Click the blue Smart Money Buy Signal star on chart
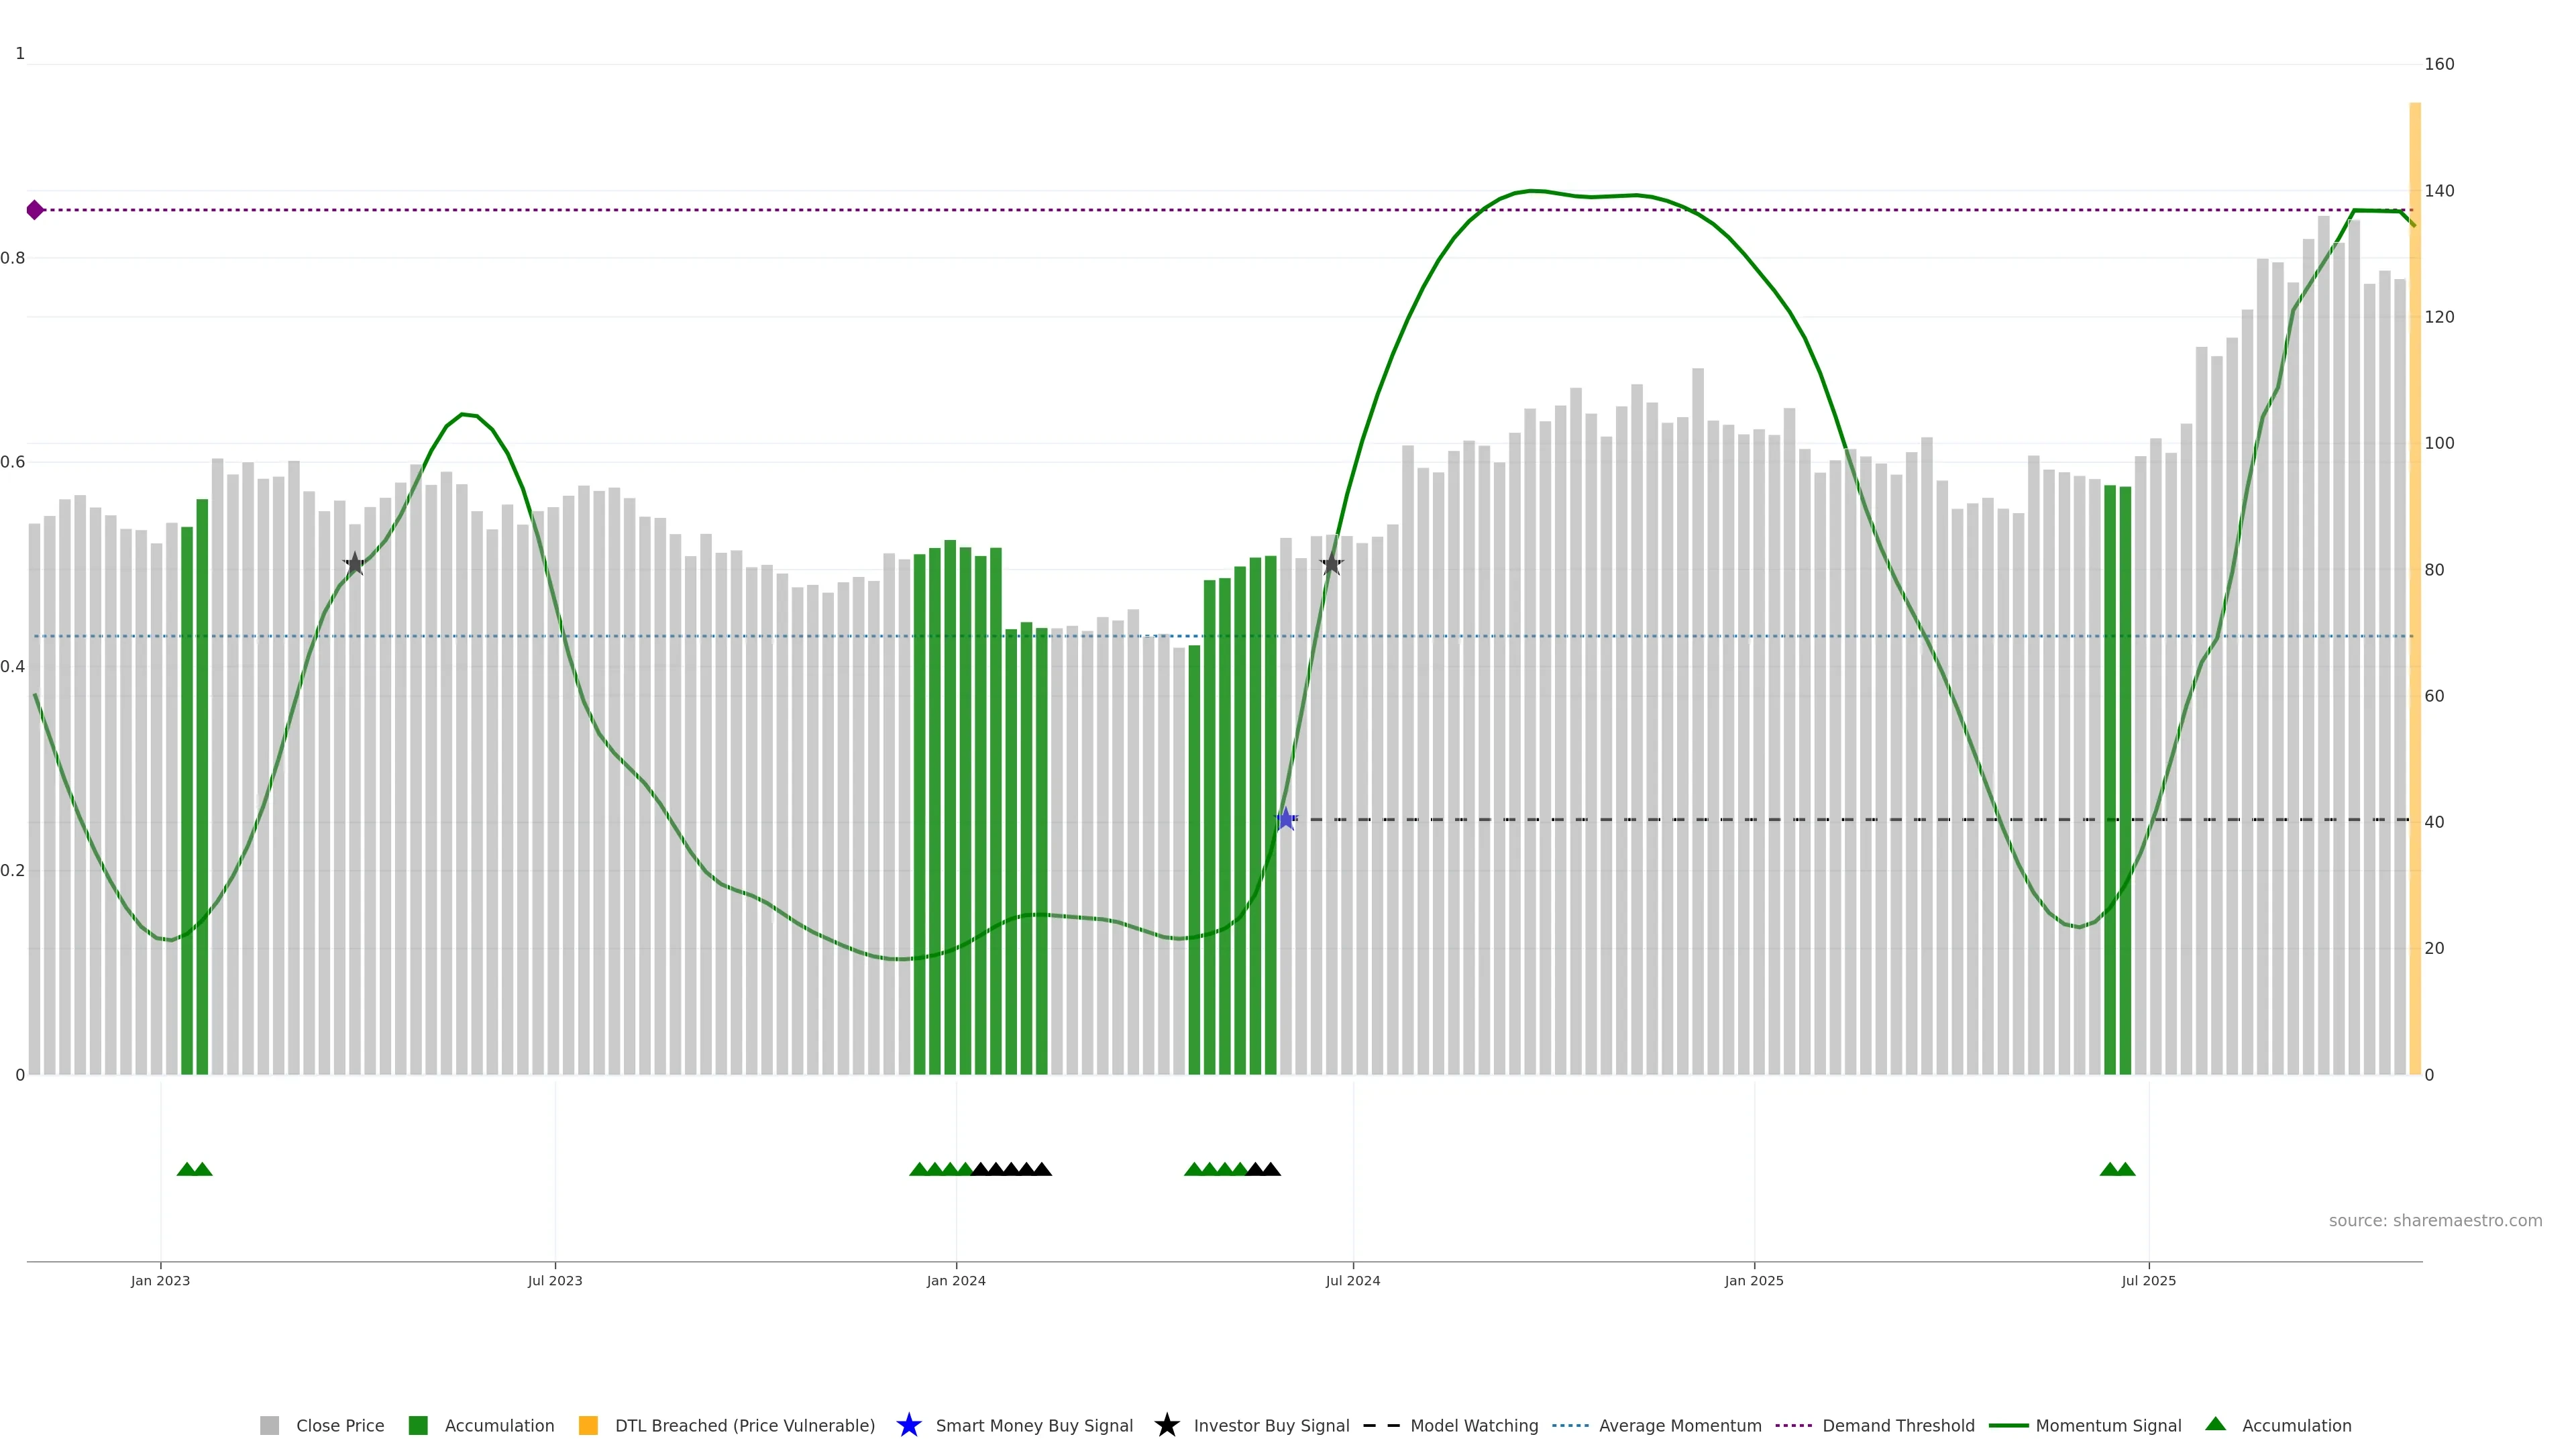The image size is (2576, 1449). pos(1285,820)
